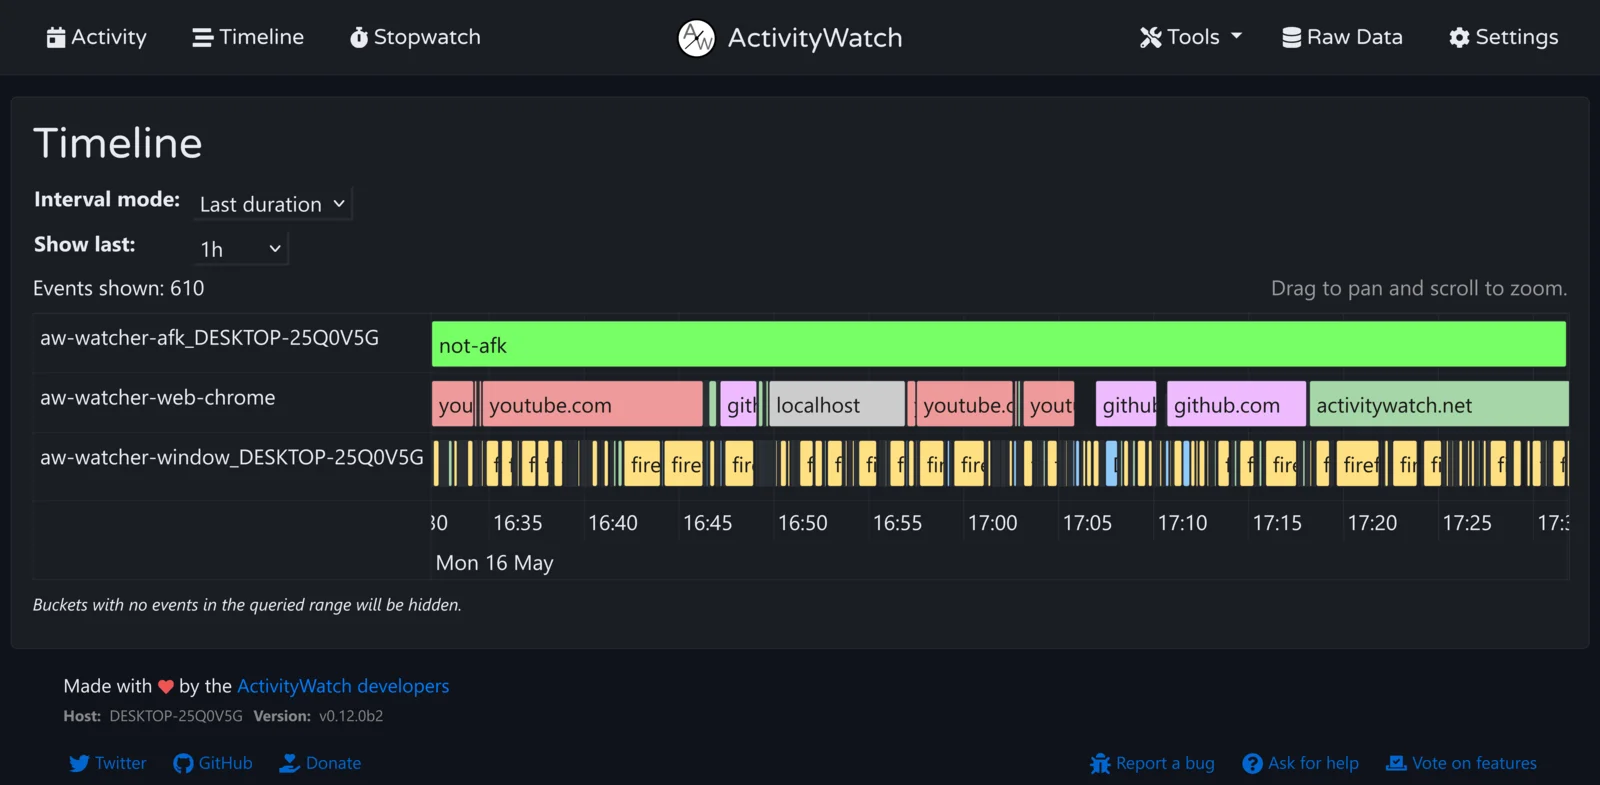Click the Vote on features icon

tap(1396, 764)
